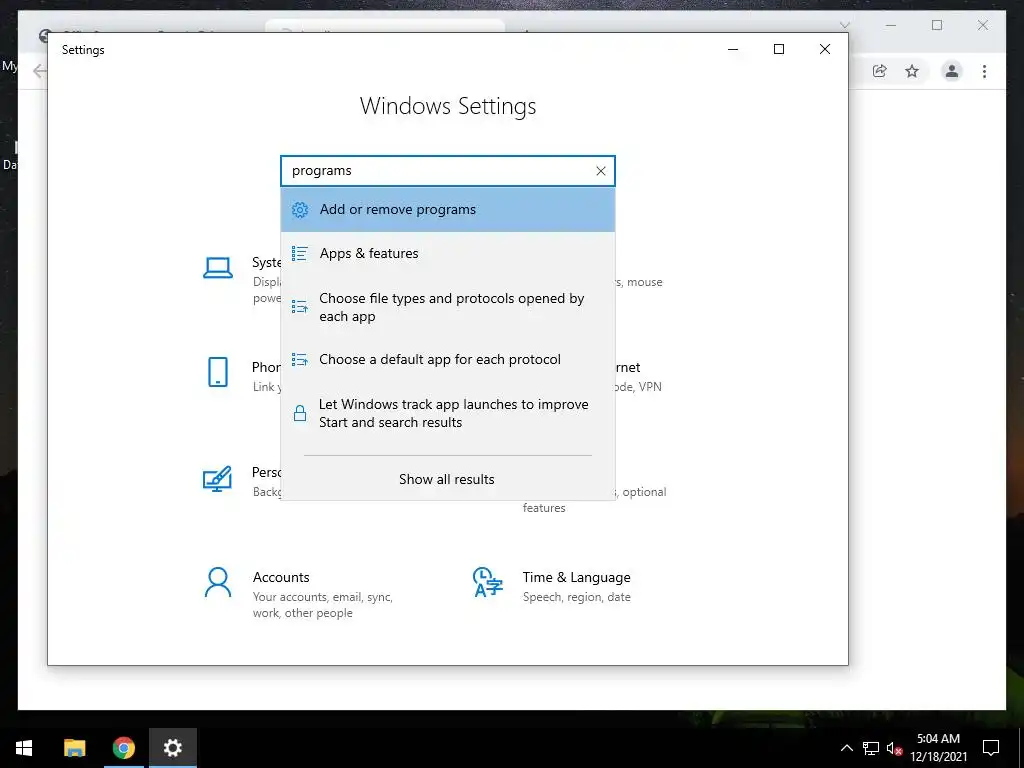Viewport: 1024px width, 768px height.
Task: Open Time & Language settings label
Action: [x=576, y=577]
